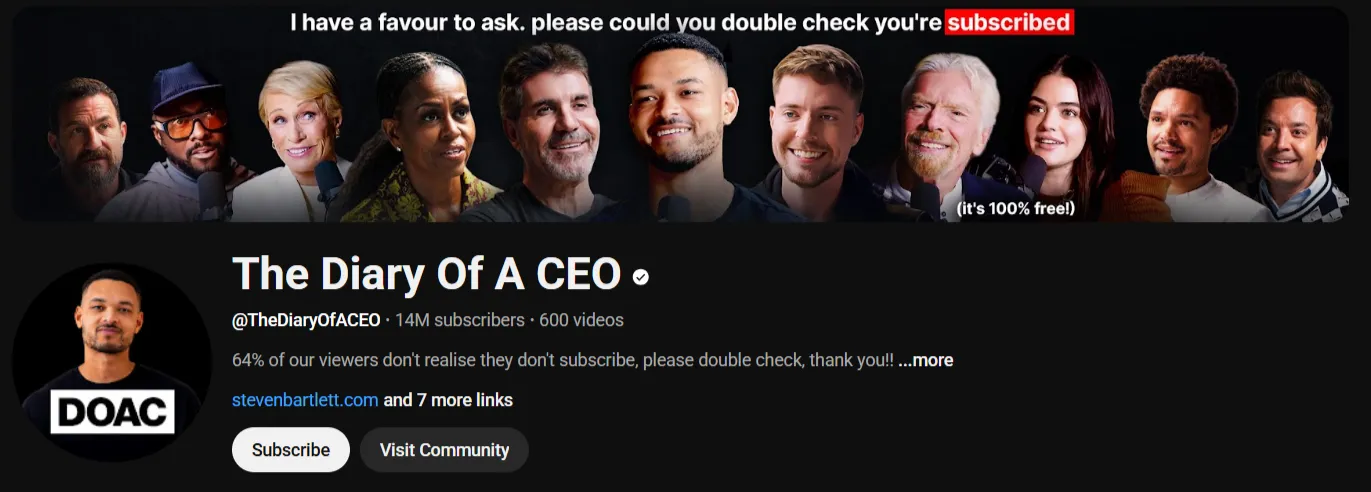Click the channel title "The Diary Of A CEO"

point(427,274)
